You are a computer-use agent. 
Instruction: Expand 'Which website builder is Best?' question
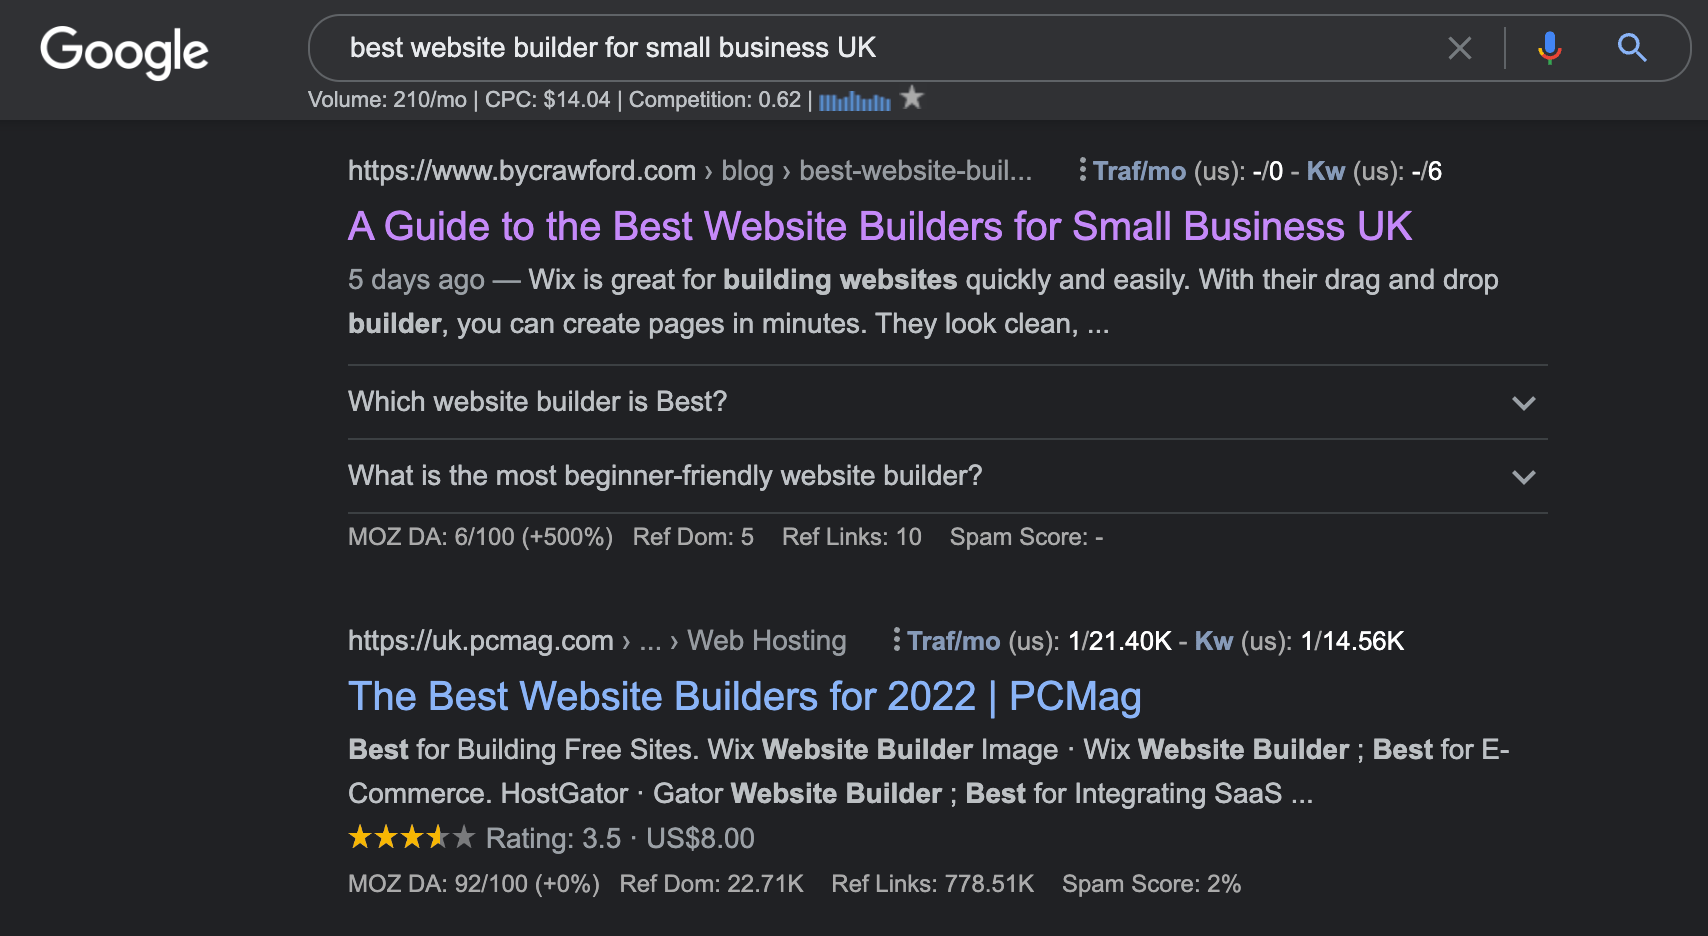click(x=948, y=402)
